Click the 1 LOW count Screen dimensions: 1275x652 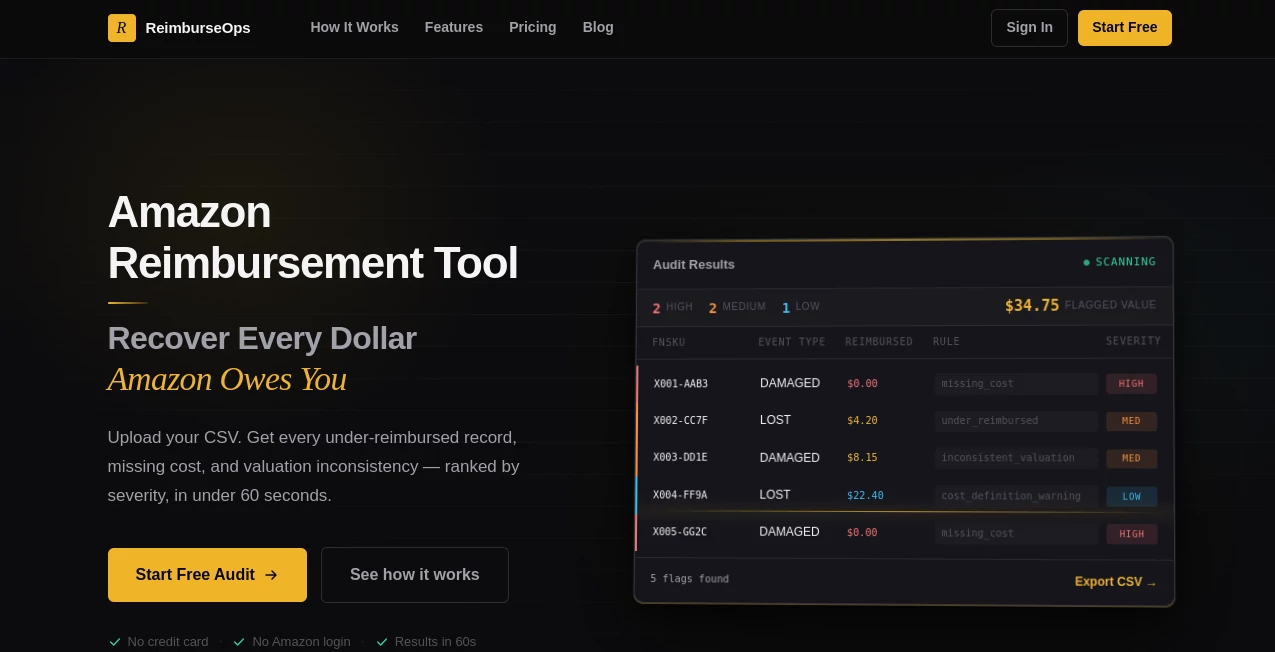coord(800,307)
